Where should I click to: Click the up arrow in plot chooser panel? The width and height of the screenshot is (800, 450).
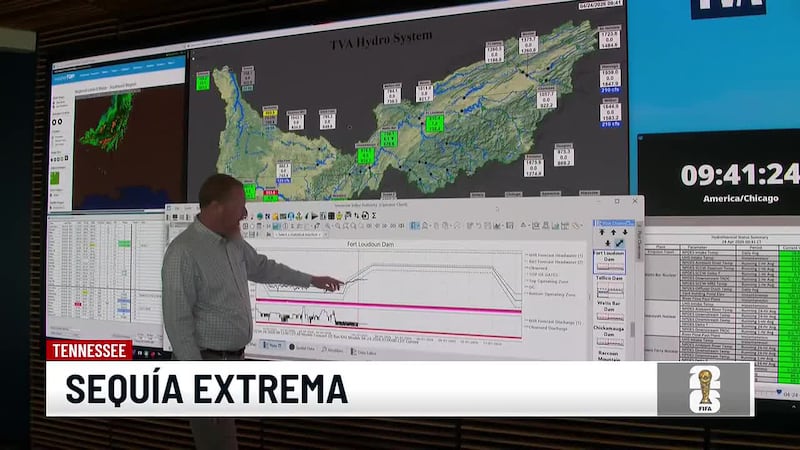click(603, 233)
